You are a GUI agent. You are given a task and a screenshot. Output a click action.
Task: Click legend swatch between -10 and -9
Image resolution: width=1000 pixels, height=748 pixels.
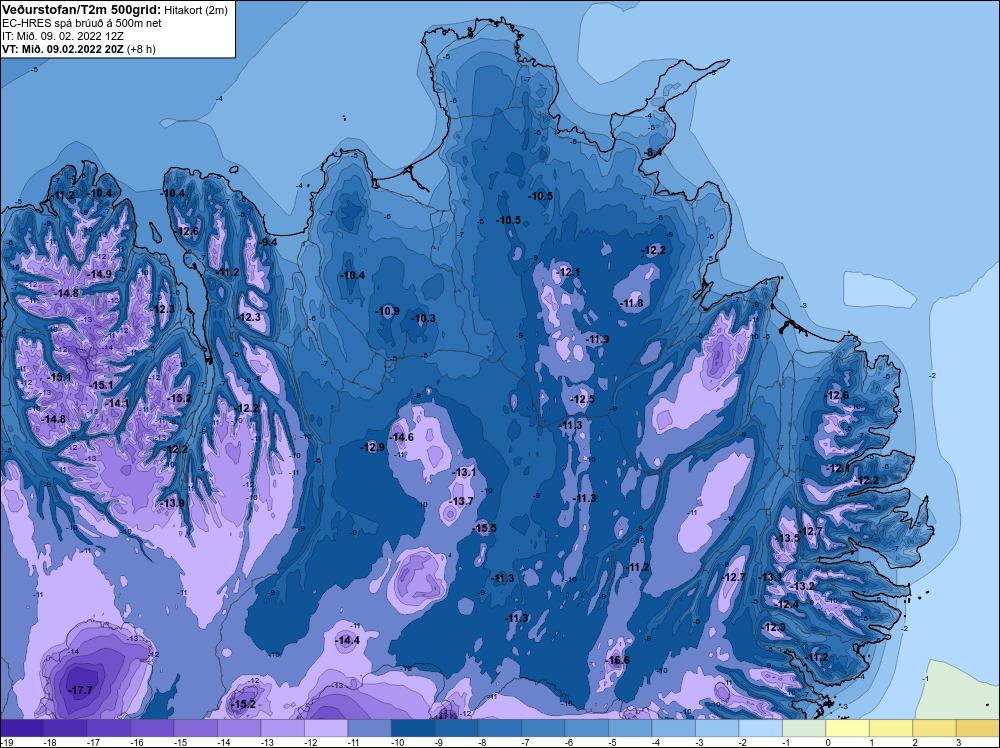[x=413, y=728]
